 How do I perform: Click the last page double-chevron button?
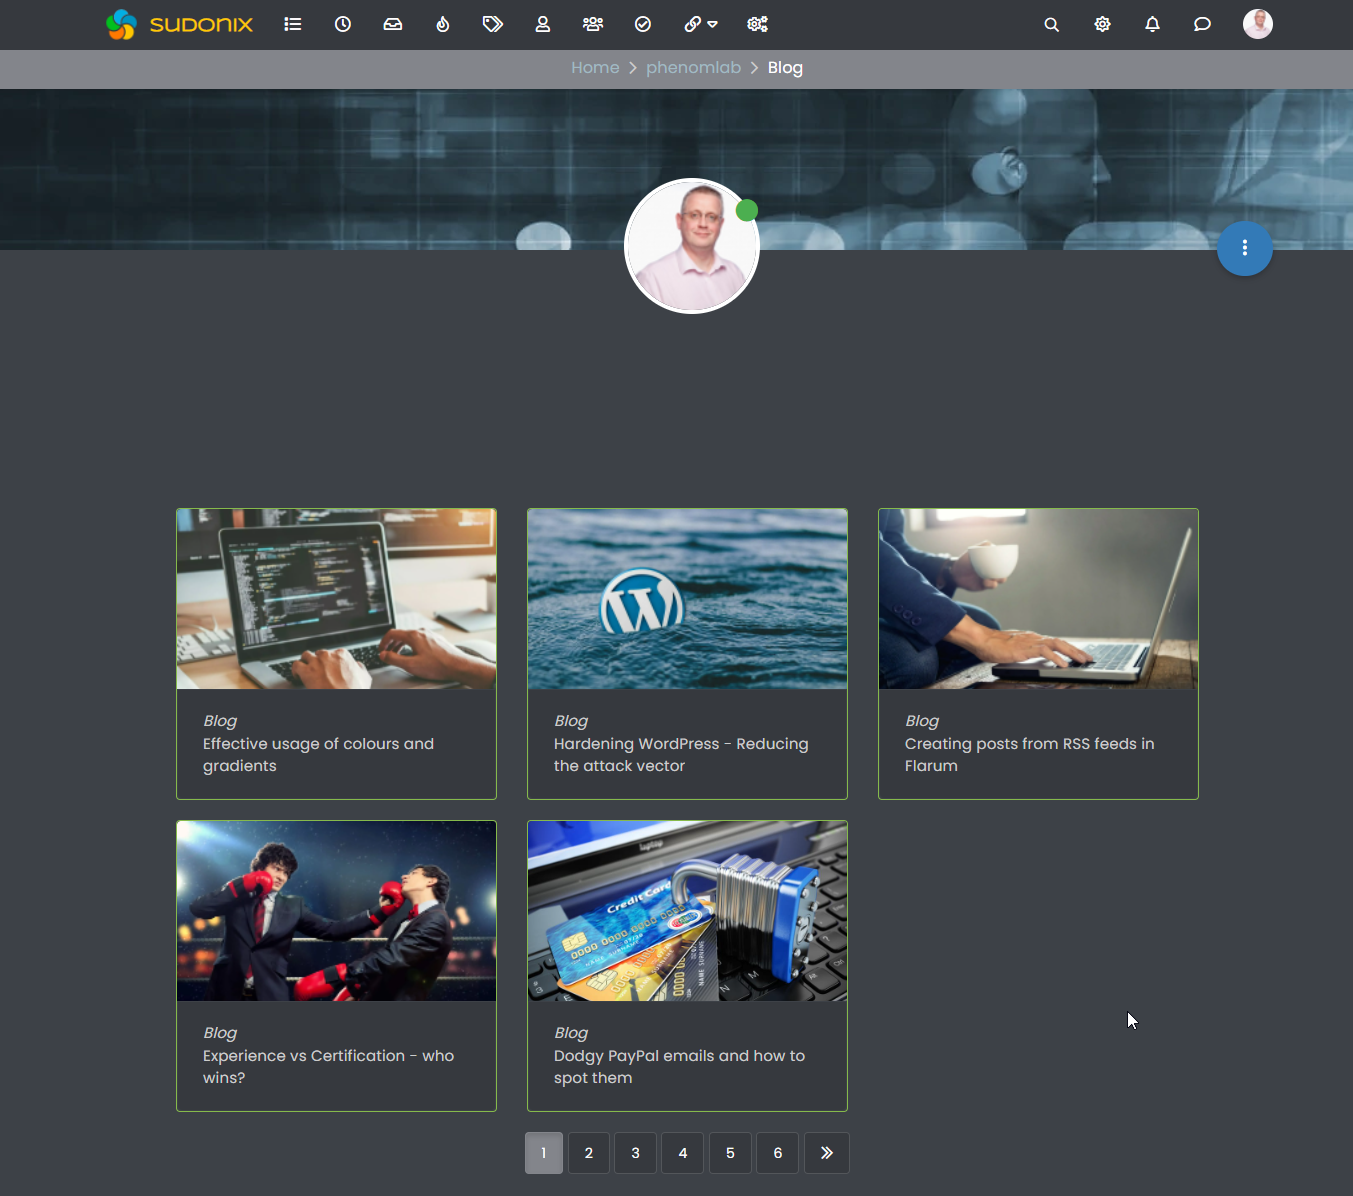tap(827, 1153)
